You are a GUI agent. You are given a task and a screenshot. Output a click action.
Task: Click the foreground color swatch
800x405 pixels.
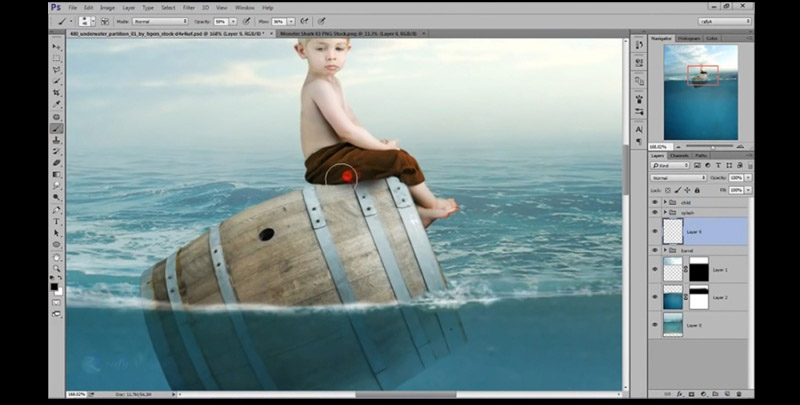pyautogui.click(x=54, y=287)
